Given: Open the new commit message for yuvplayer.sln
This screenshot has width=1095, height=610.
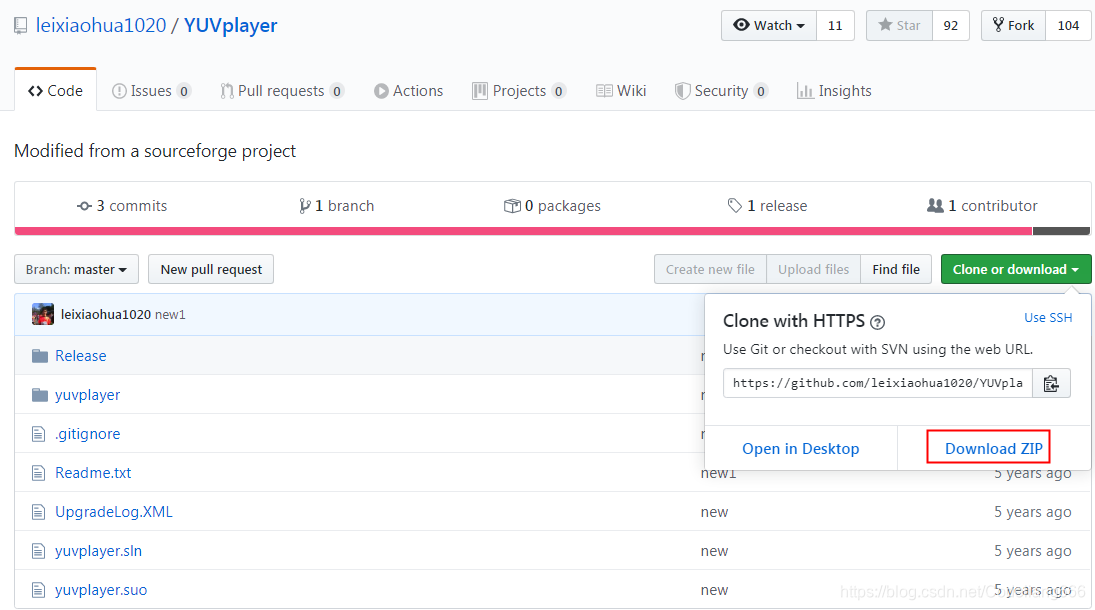Looking at the screenshot, I should 714,551.
